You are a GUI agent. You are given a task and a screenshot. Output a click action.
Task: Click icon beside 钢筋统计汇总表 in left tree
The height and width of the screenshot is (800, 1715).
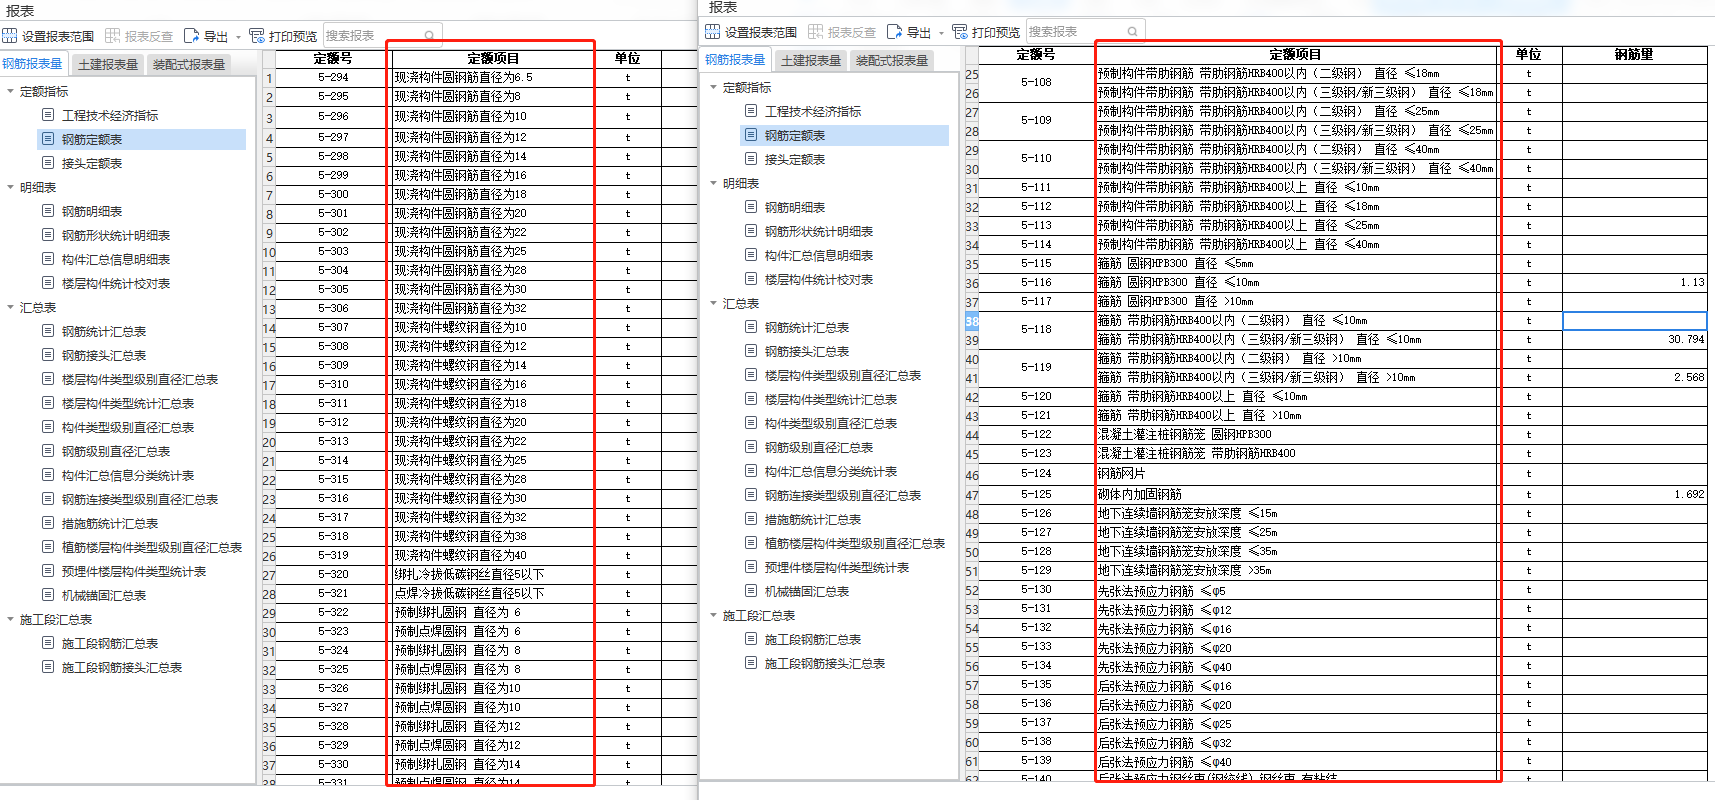coord(48,331)
